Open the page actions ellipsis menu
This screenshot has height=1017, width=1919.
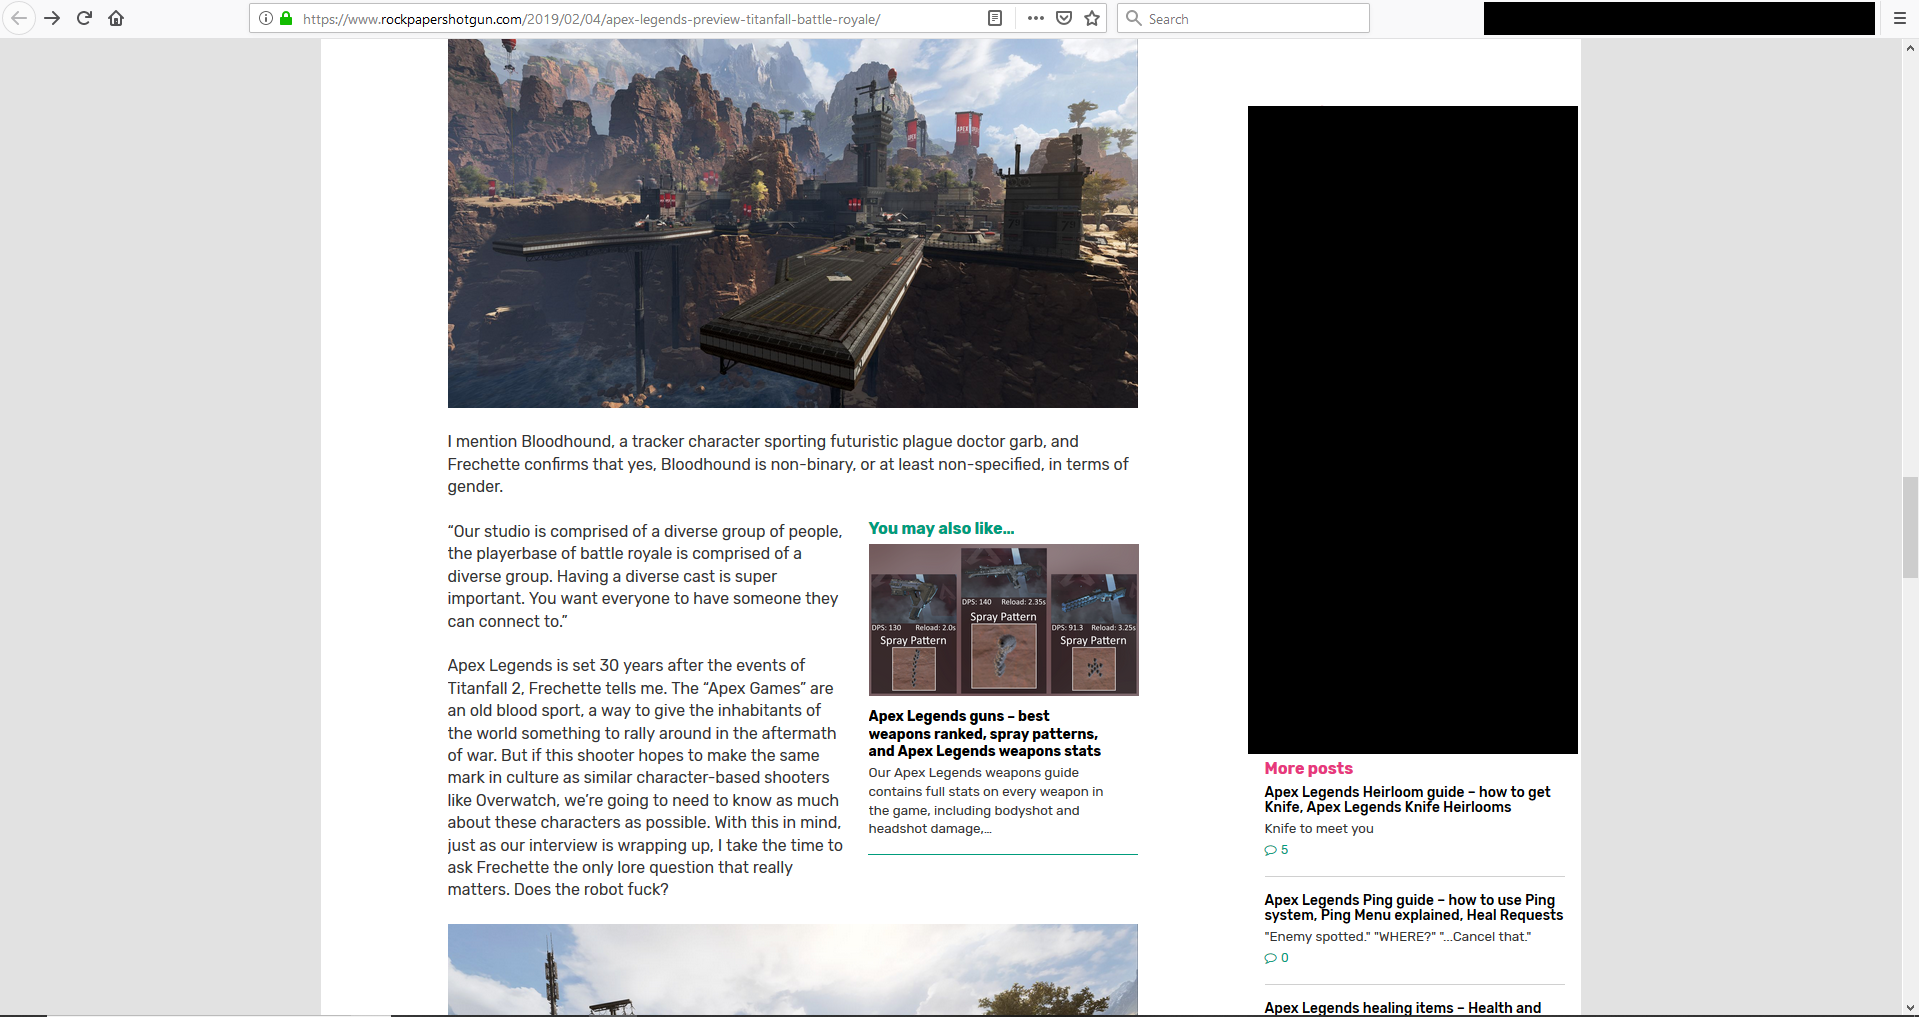(1036, 18)
